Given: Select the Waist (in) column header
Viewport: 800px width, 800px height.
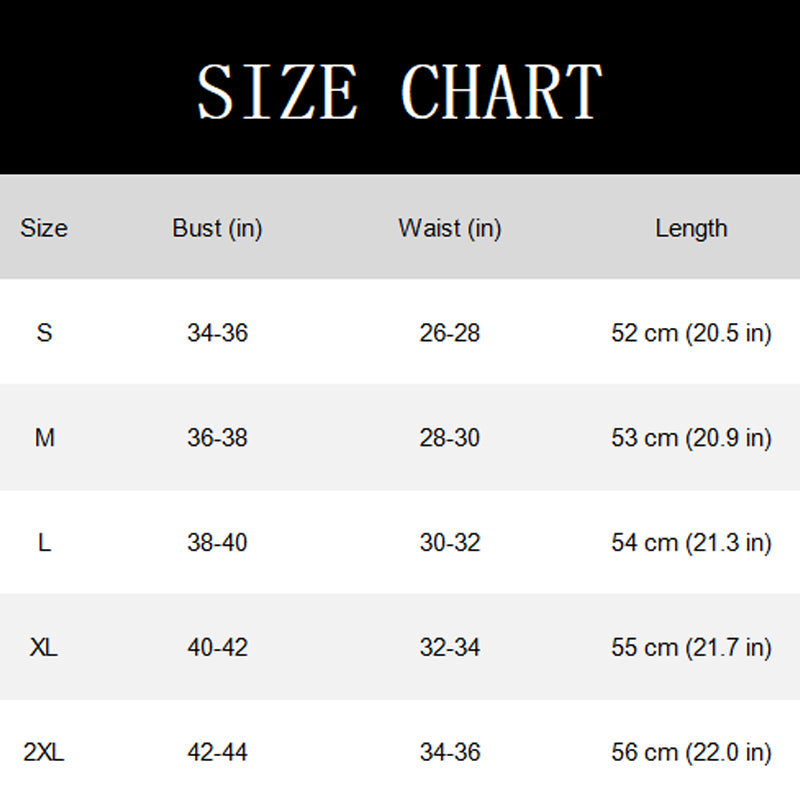Looking at the screenshot, I should (450, 228).
